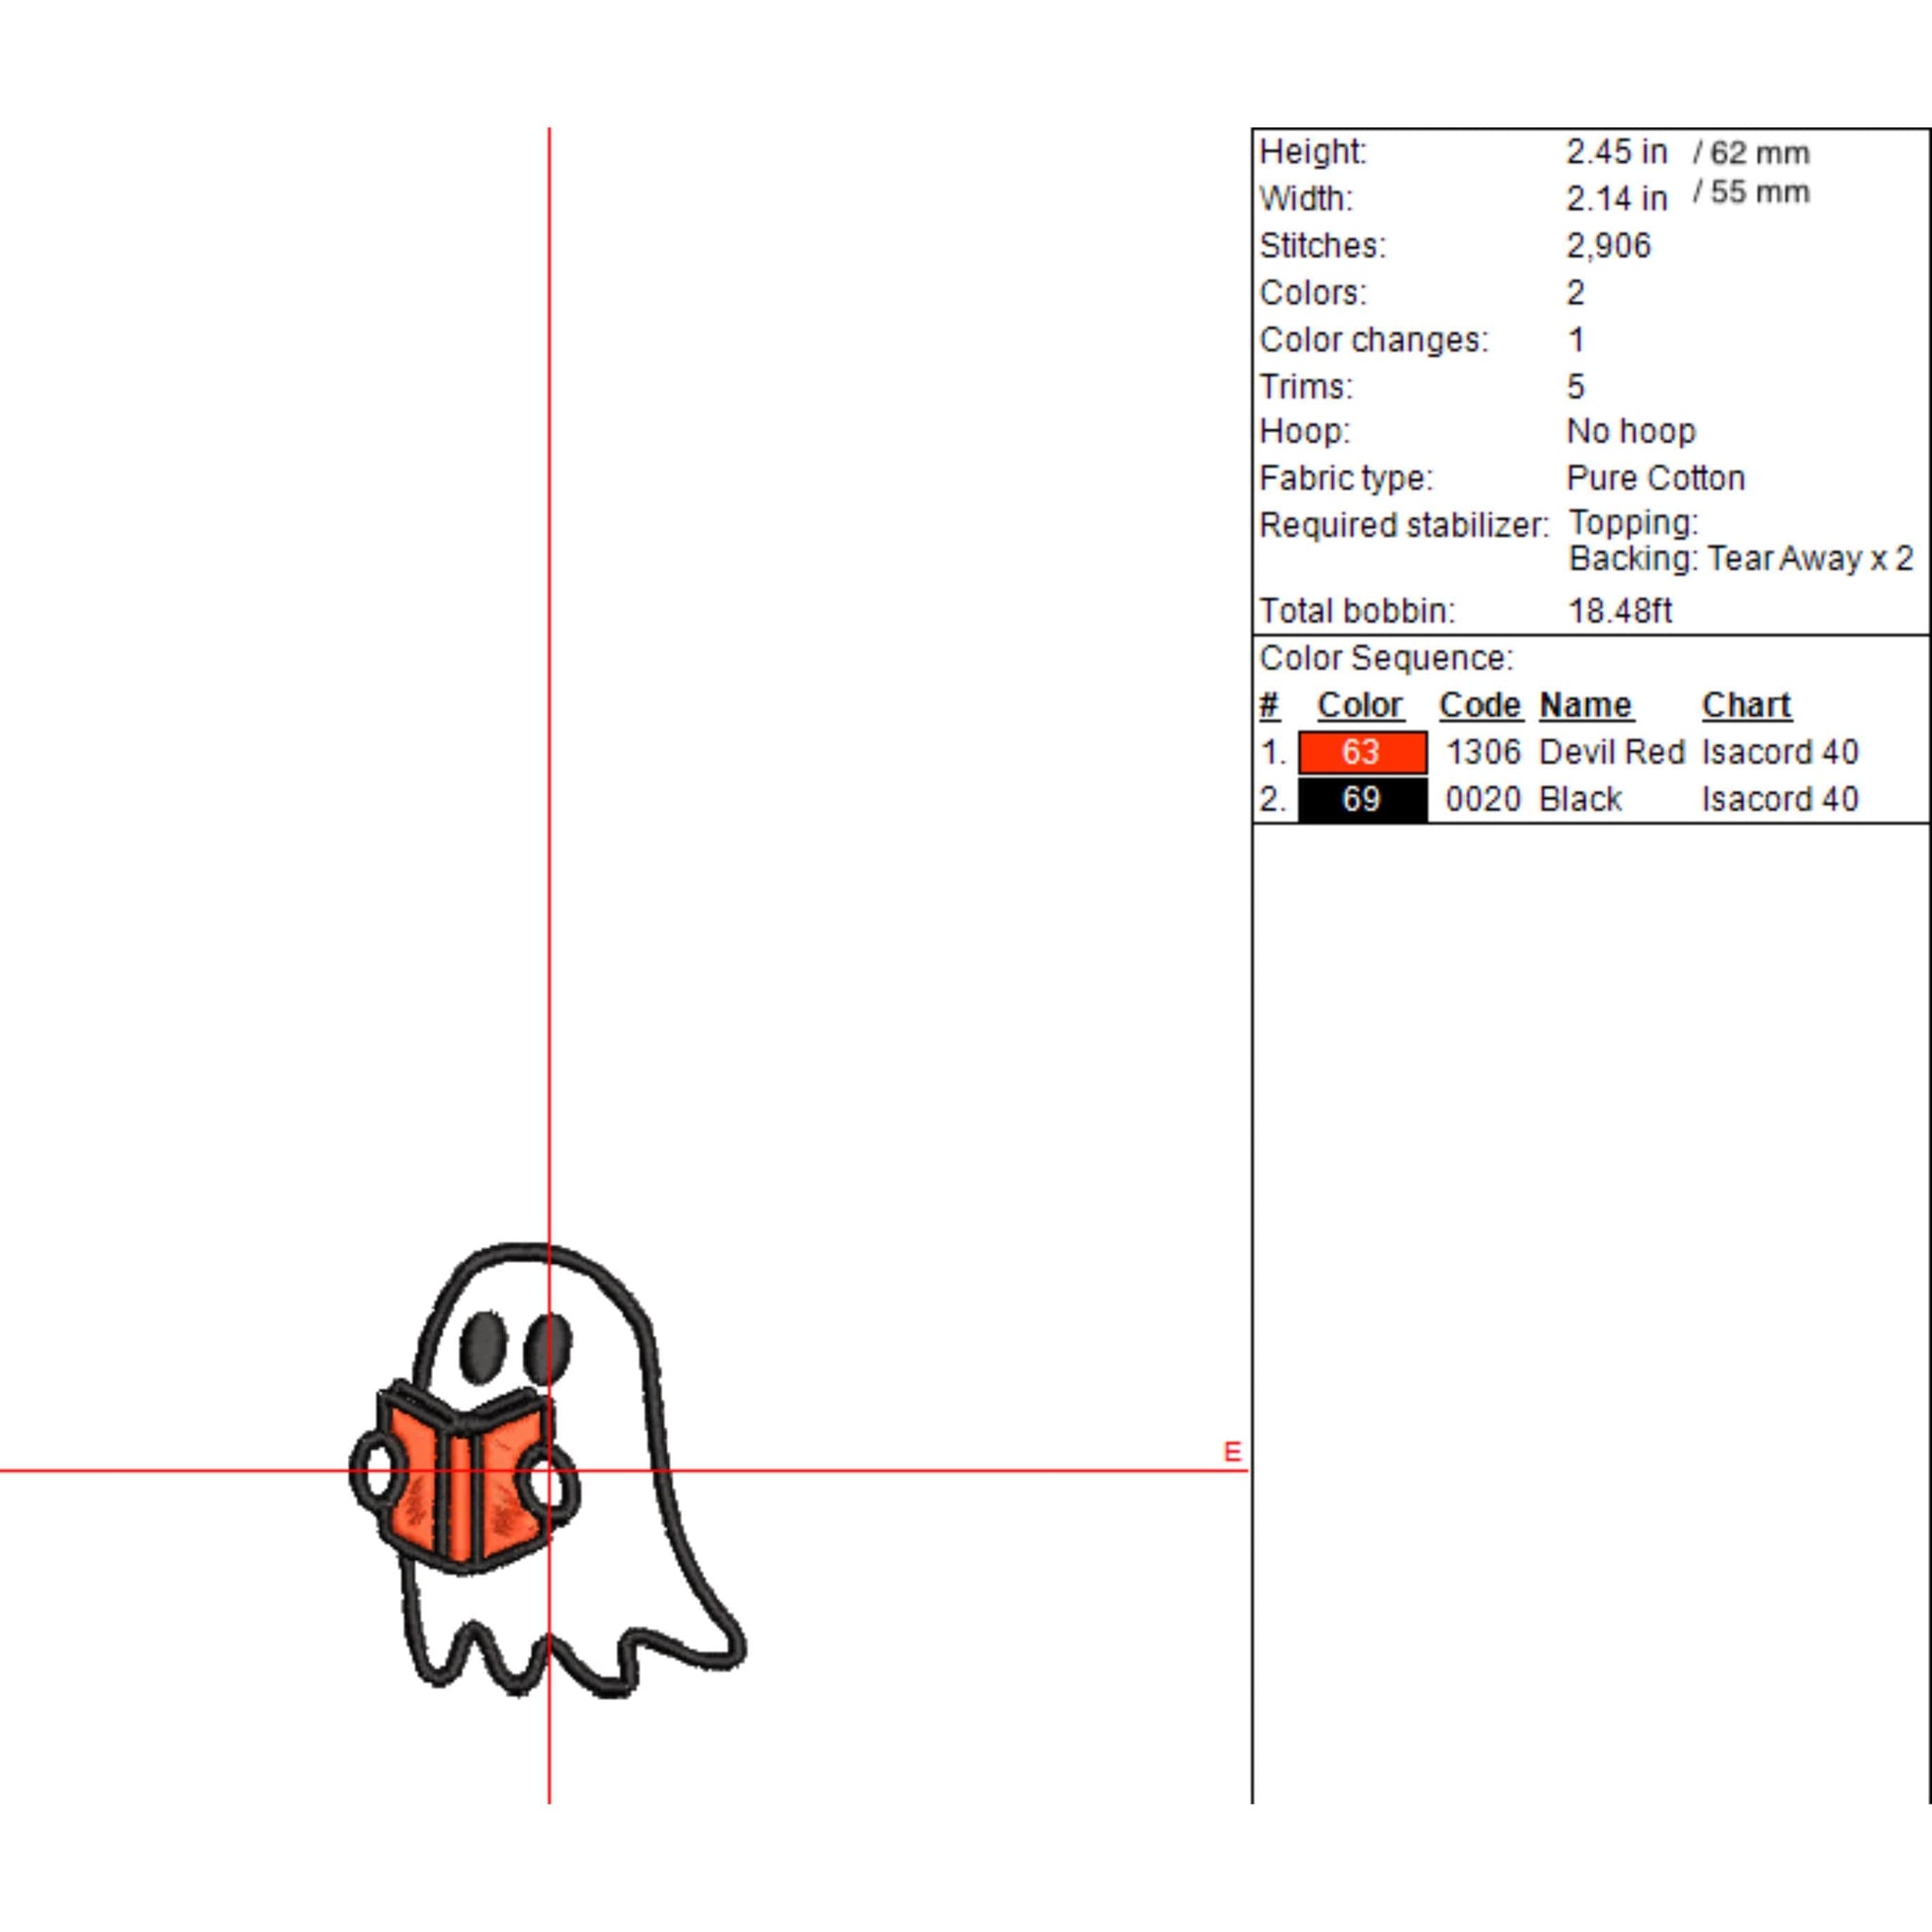Click the Height value 2.45 in
This screenshot has height=1932, width=1932.
[x=1616, y=152]
